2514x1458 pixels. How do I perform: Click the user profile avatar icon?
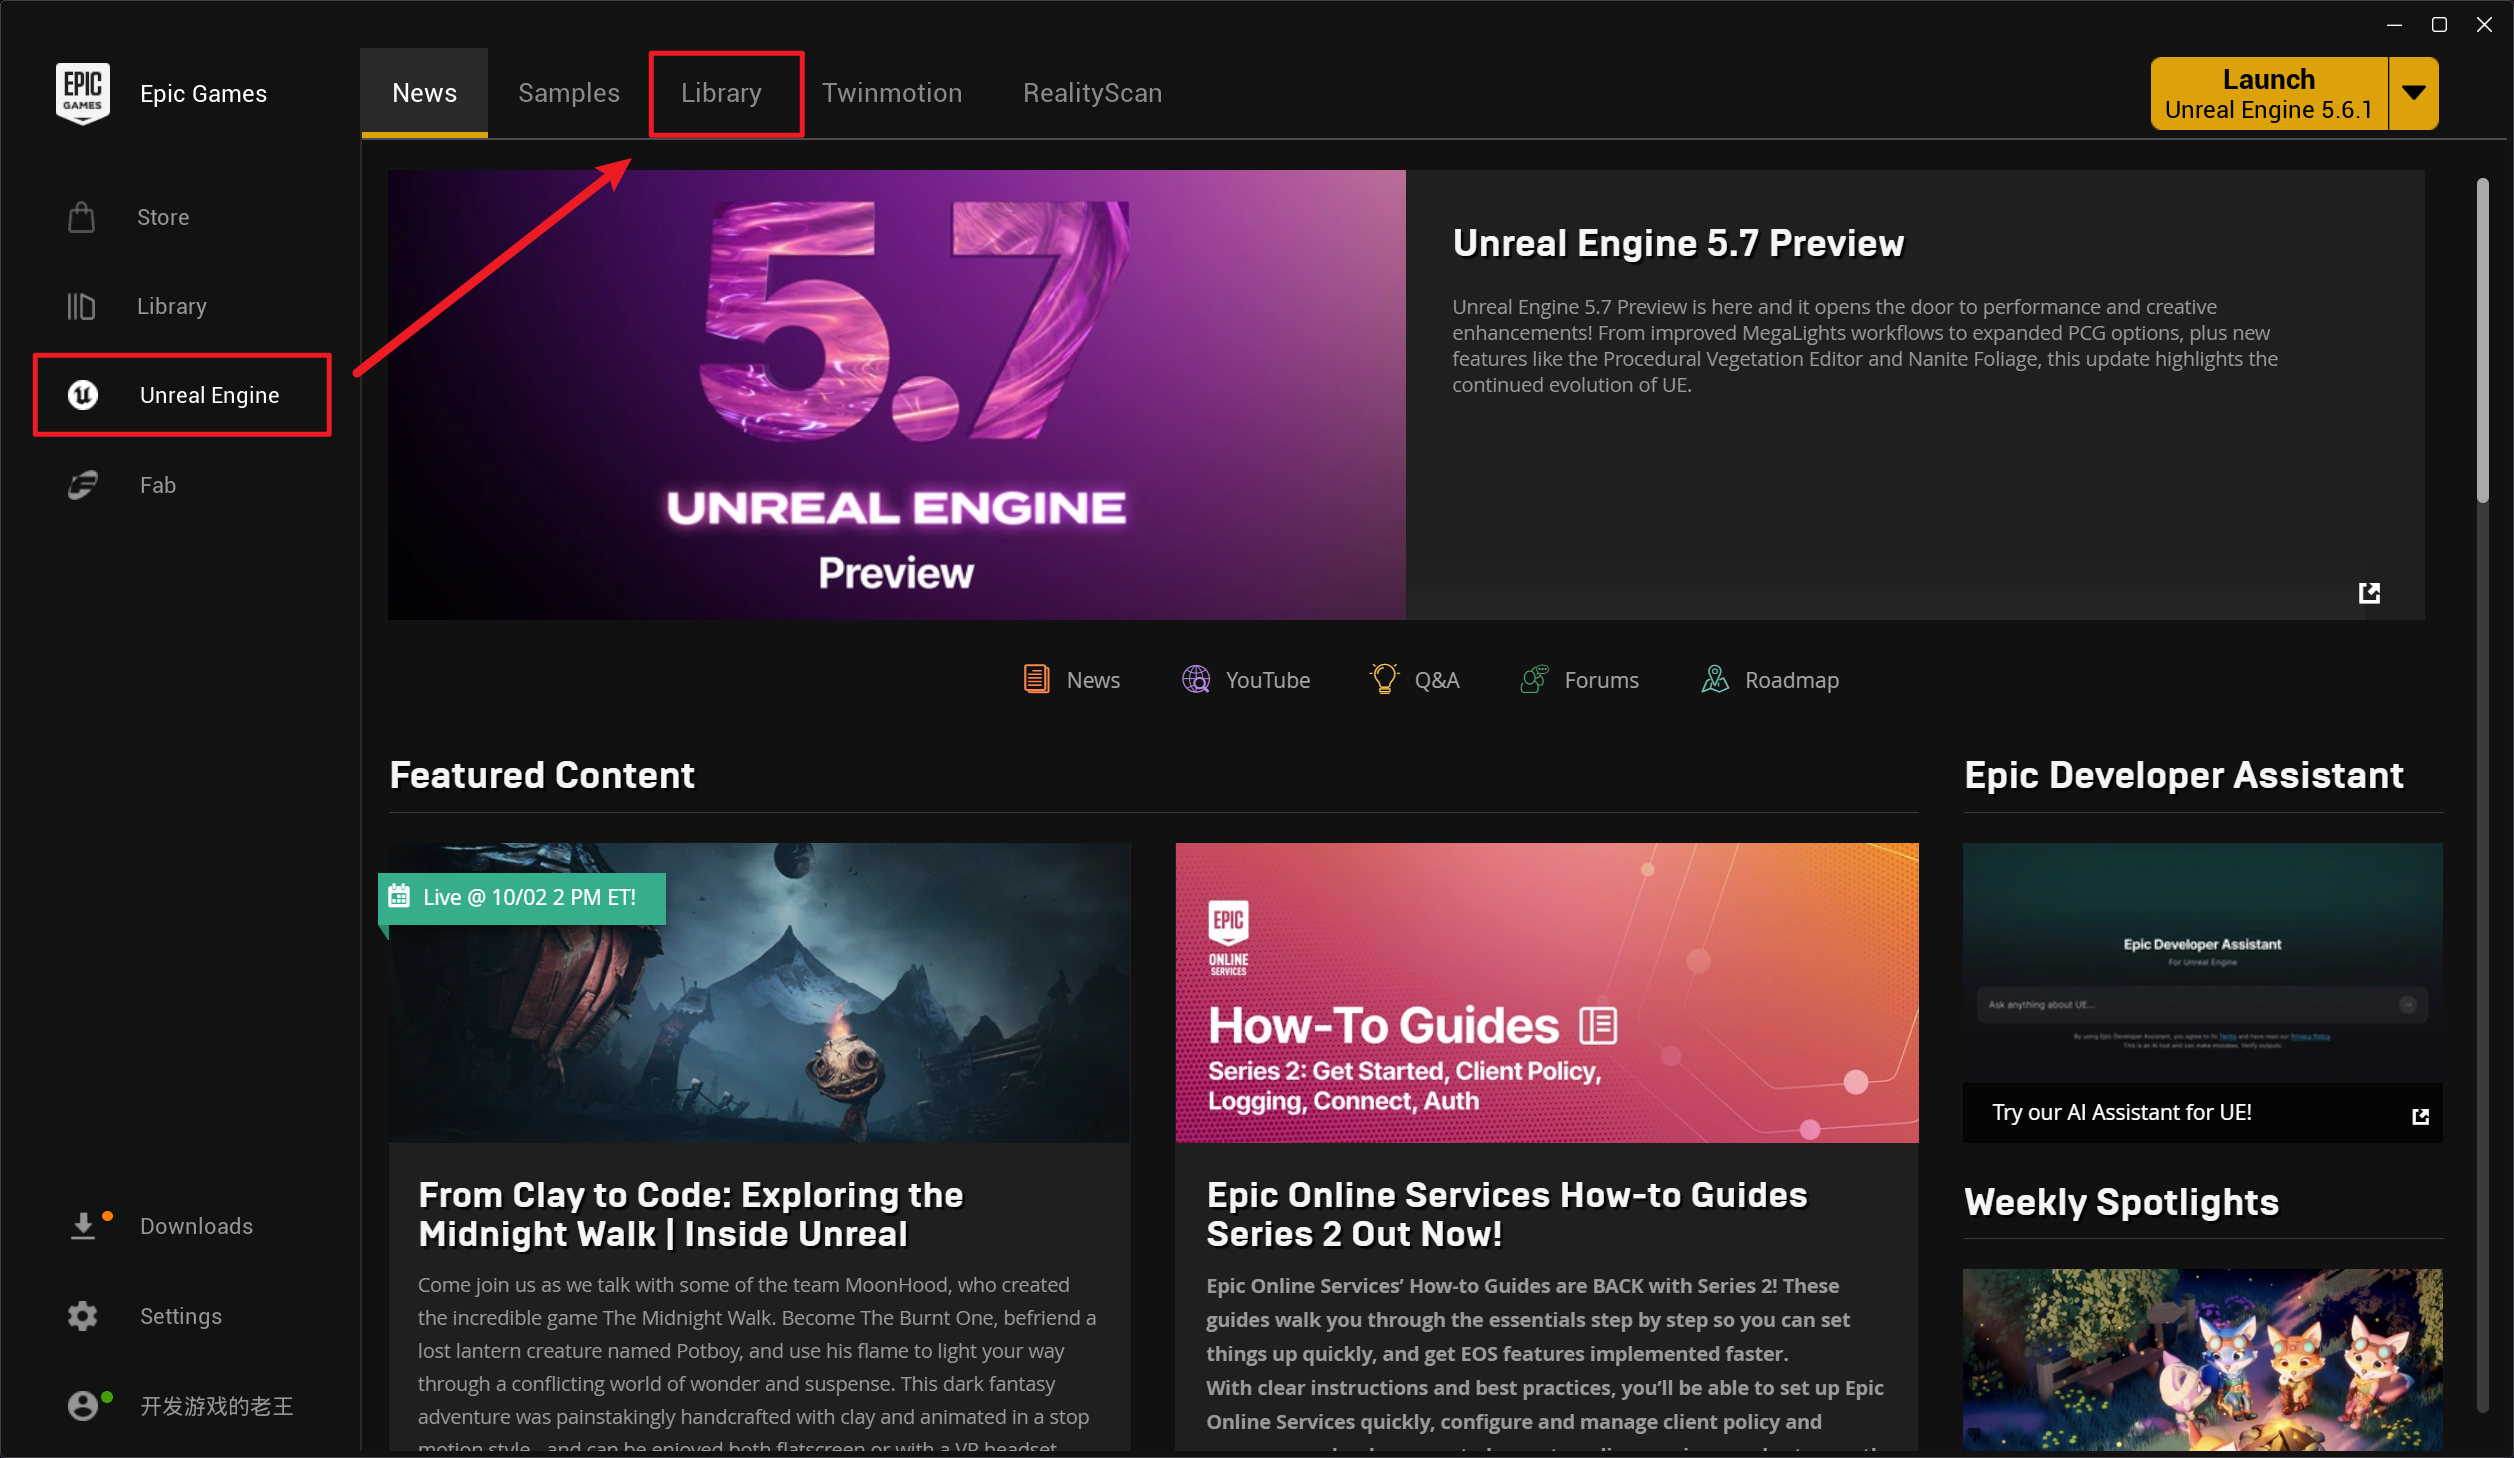pos(83,1406)
